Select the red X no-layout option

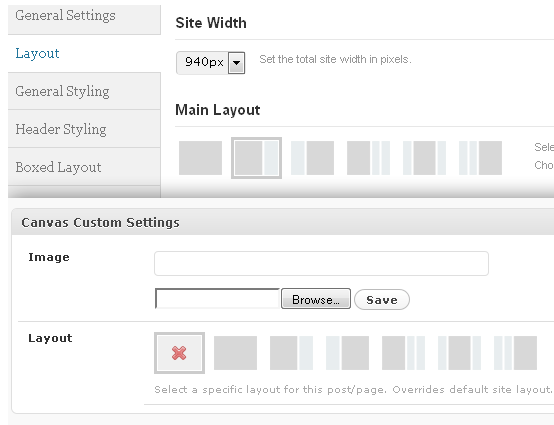[179, 353]
